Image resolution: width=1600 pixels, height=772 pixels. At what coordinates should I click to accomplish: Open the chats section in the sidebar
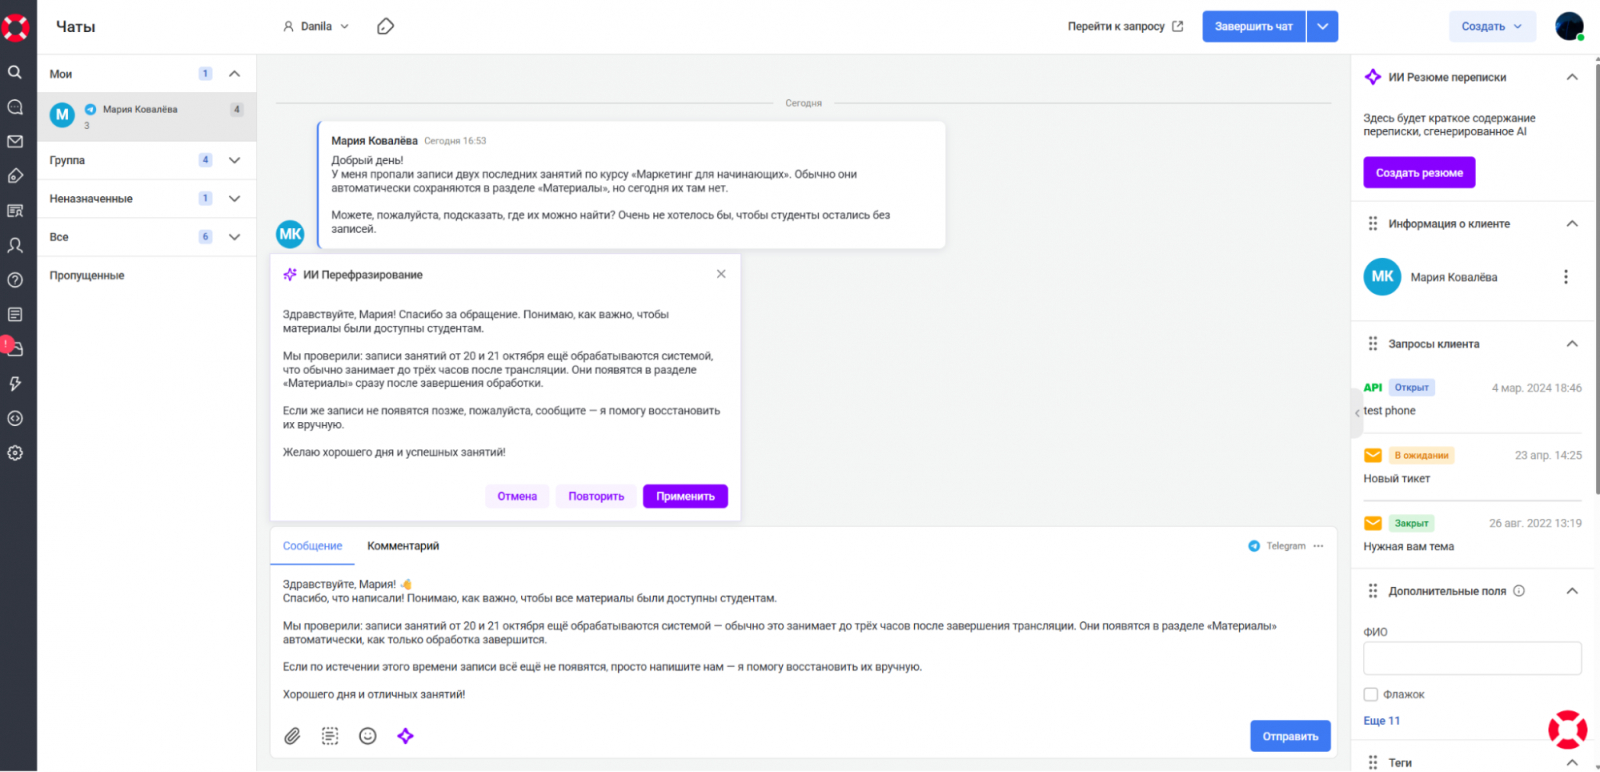(15, 107)
